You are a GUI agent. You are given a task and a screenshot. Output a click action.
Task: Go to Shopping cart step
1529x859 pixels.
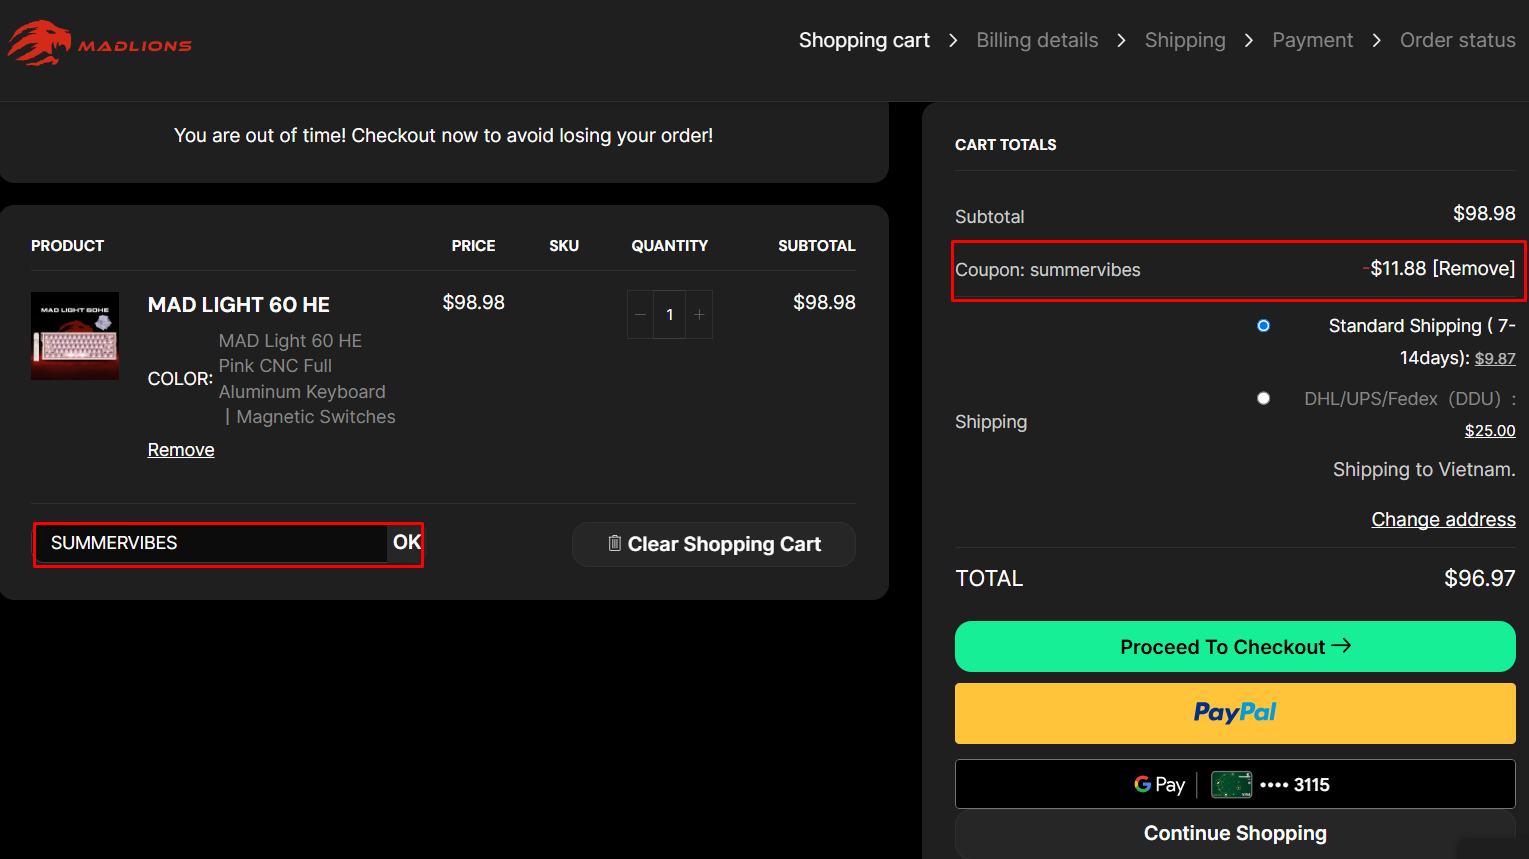(864, 40)
